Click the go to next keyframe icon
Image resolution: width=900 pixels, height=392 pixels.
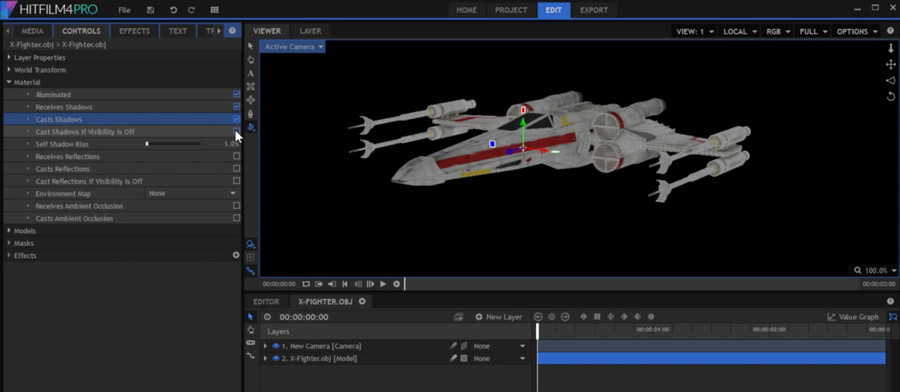pos(565,317)
